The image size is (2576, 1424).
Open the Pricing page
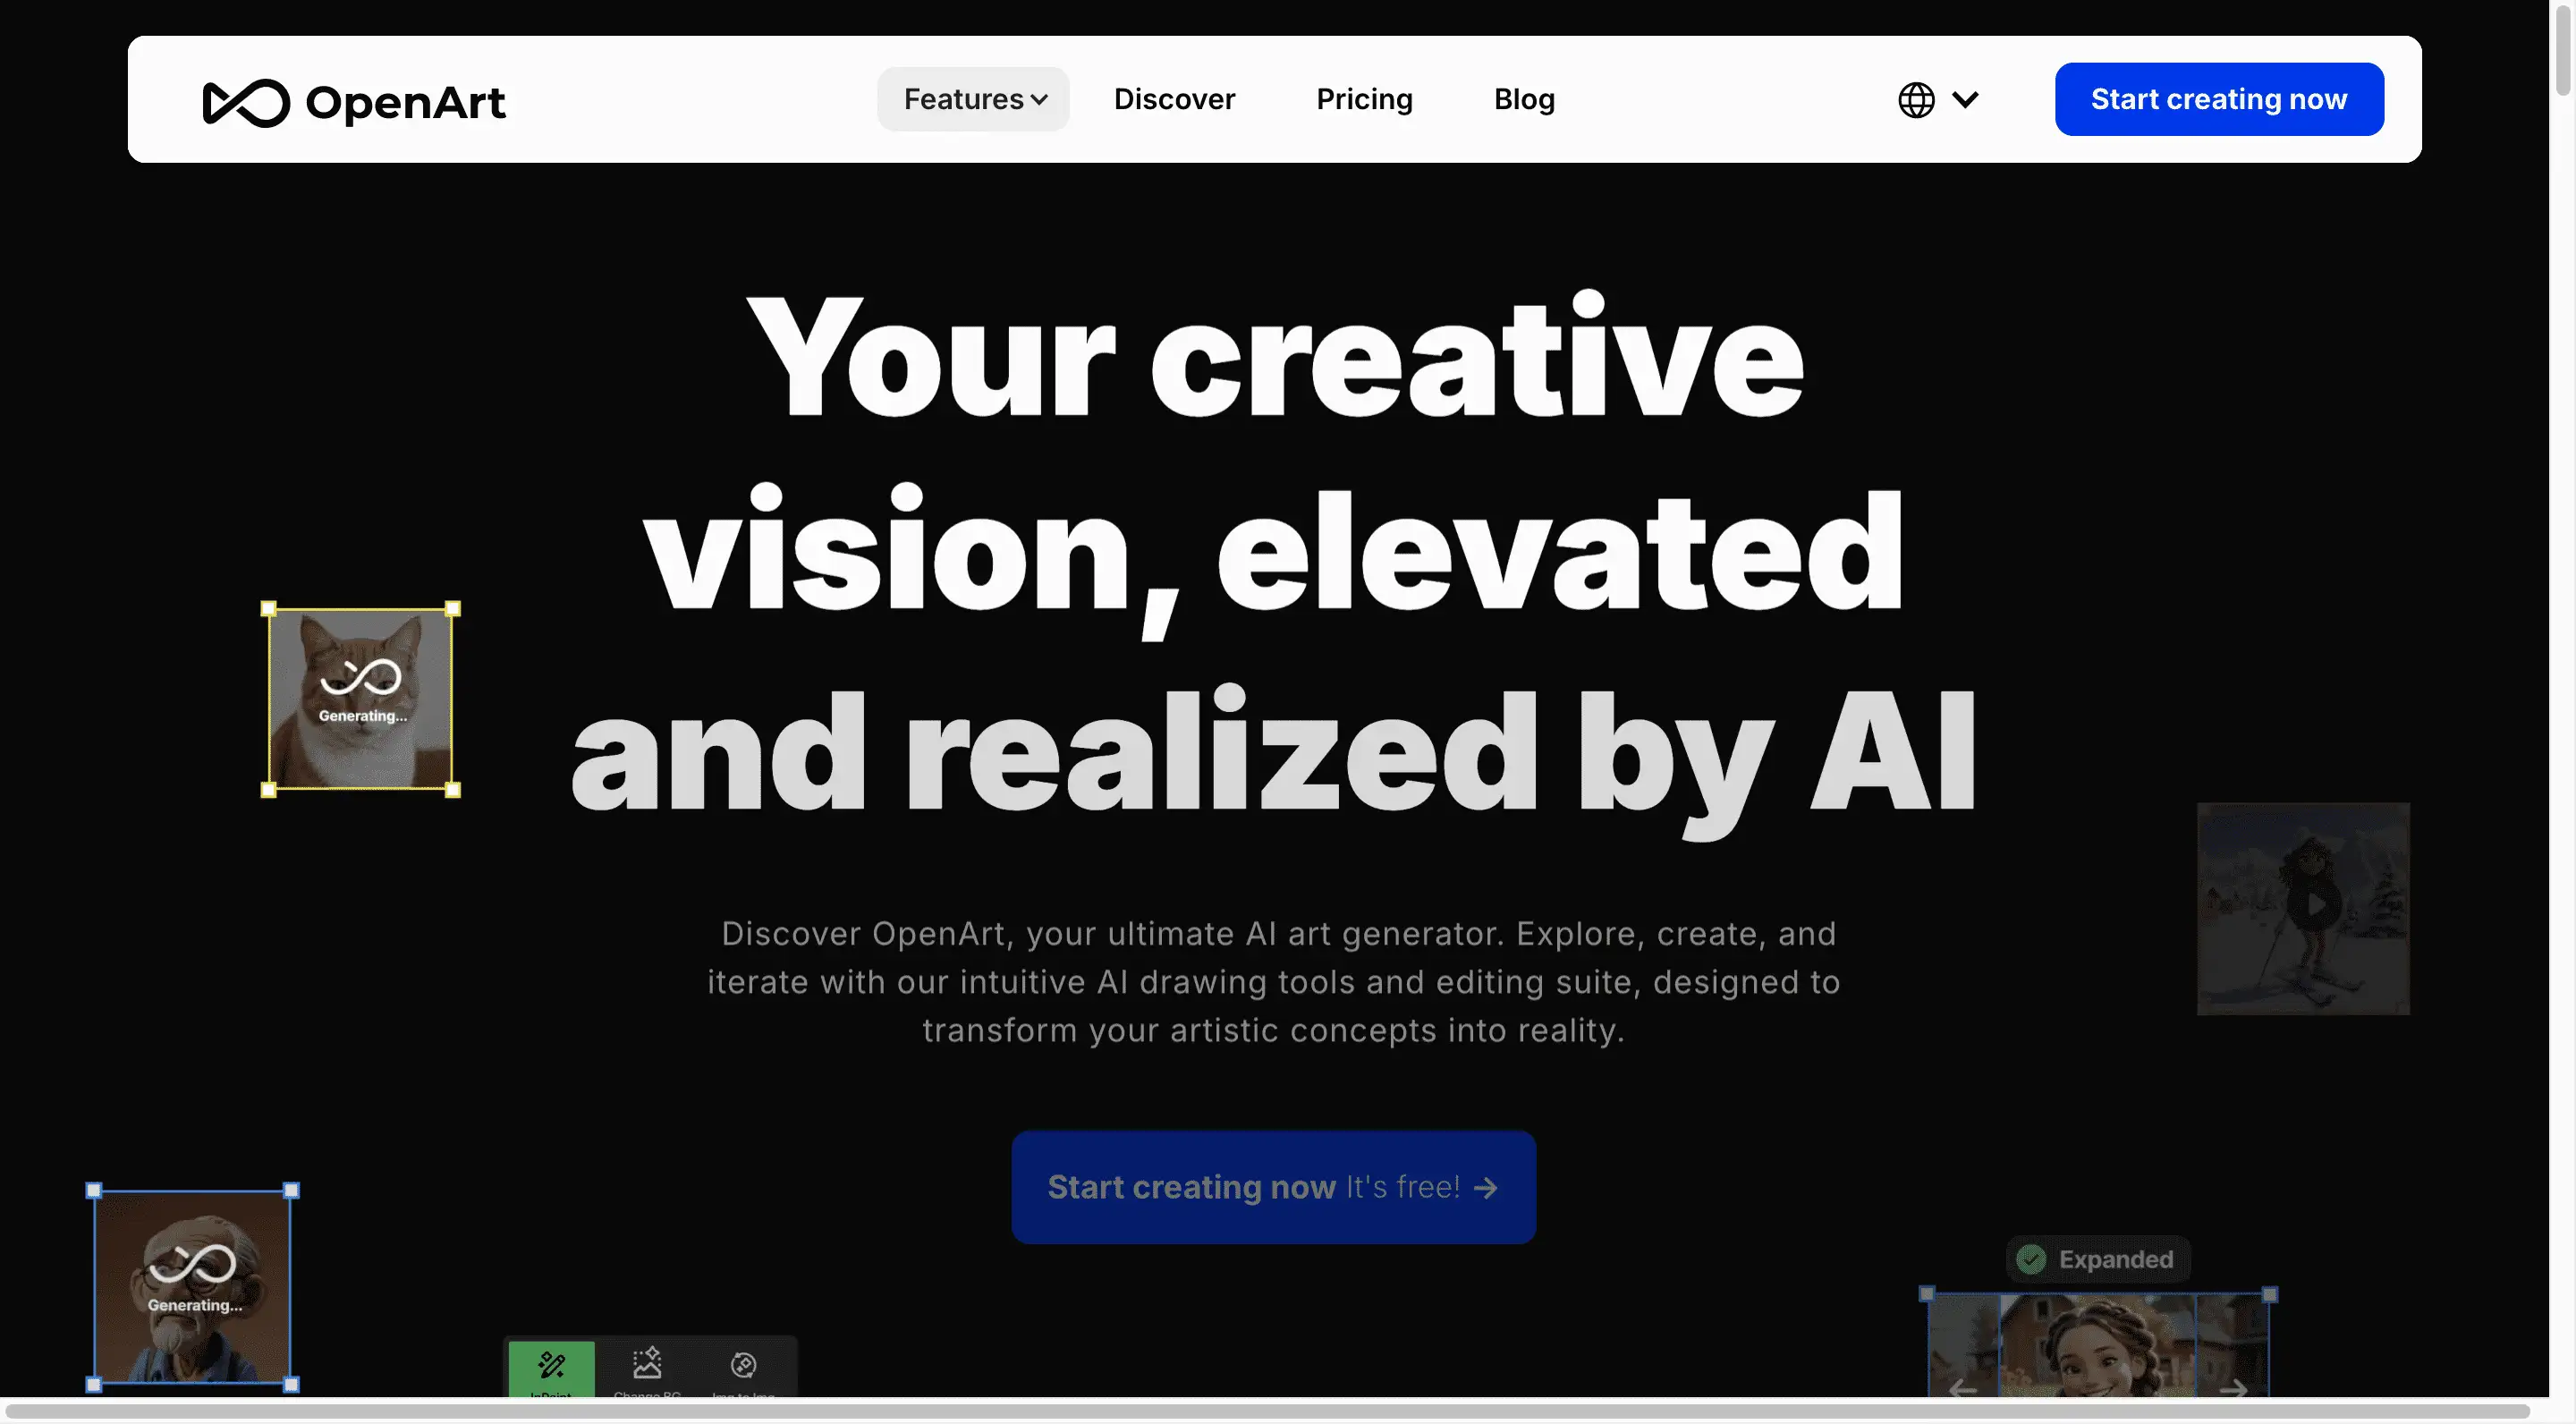(x=1364, y=99)
